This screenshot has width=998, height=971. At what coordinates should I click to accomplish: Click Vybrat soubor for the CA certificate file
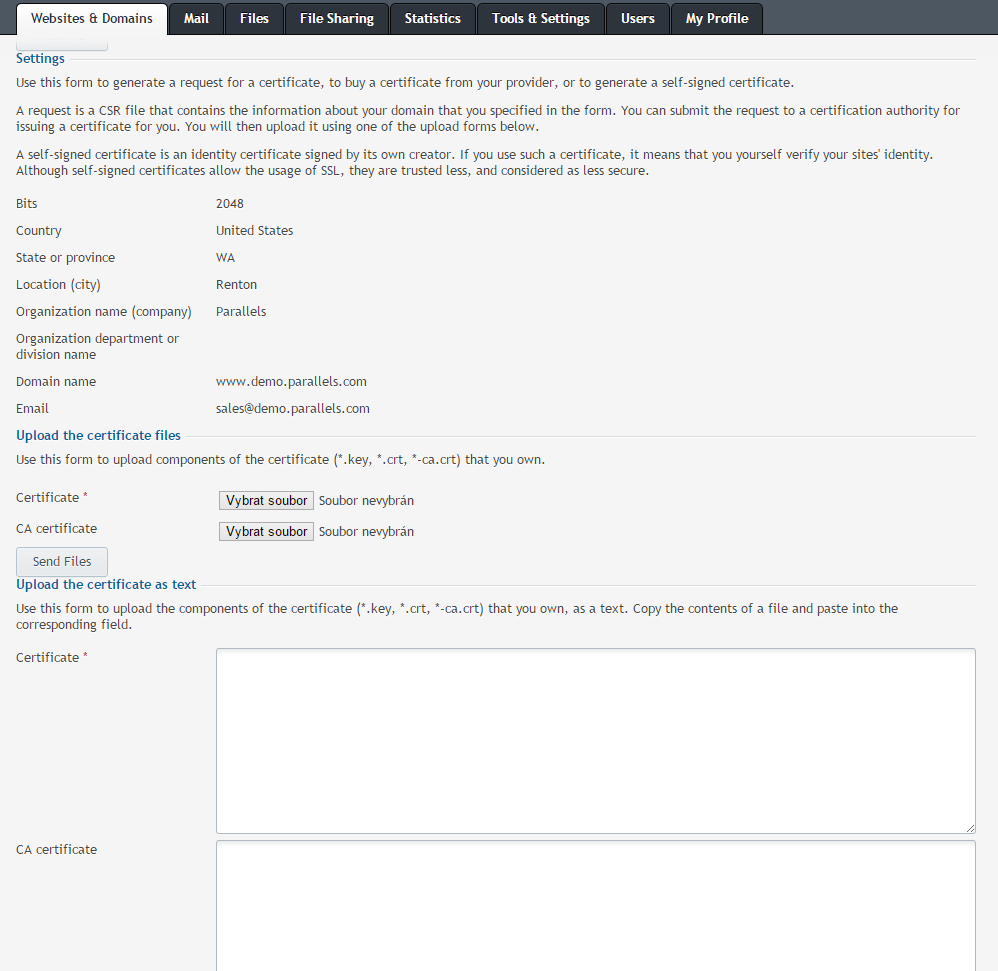266,532
